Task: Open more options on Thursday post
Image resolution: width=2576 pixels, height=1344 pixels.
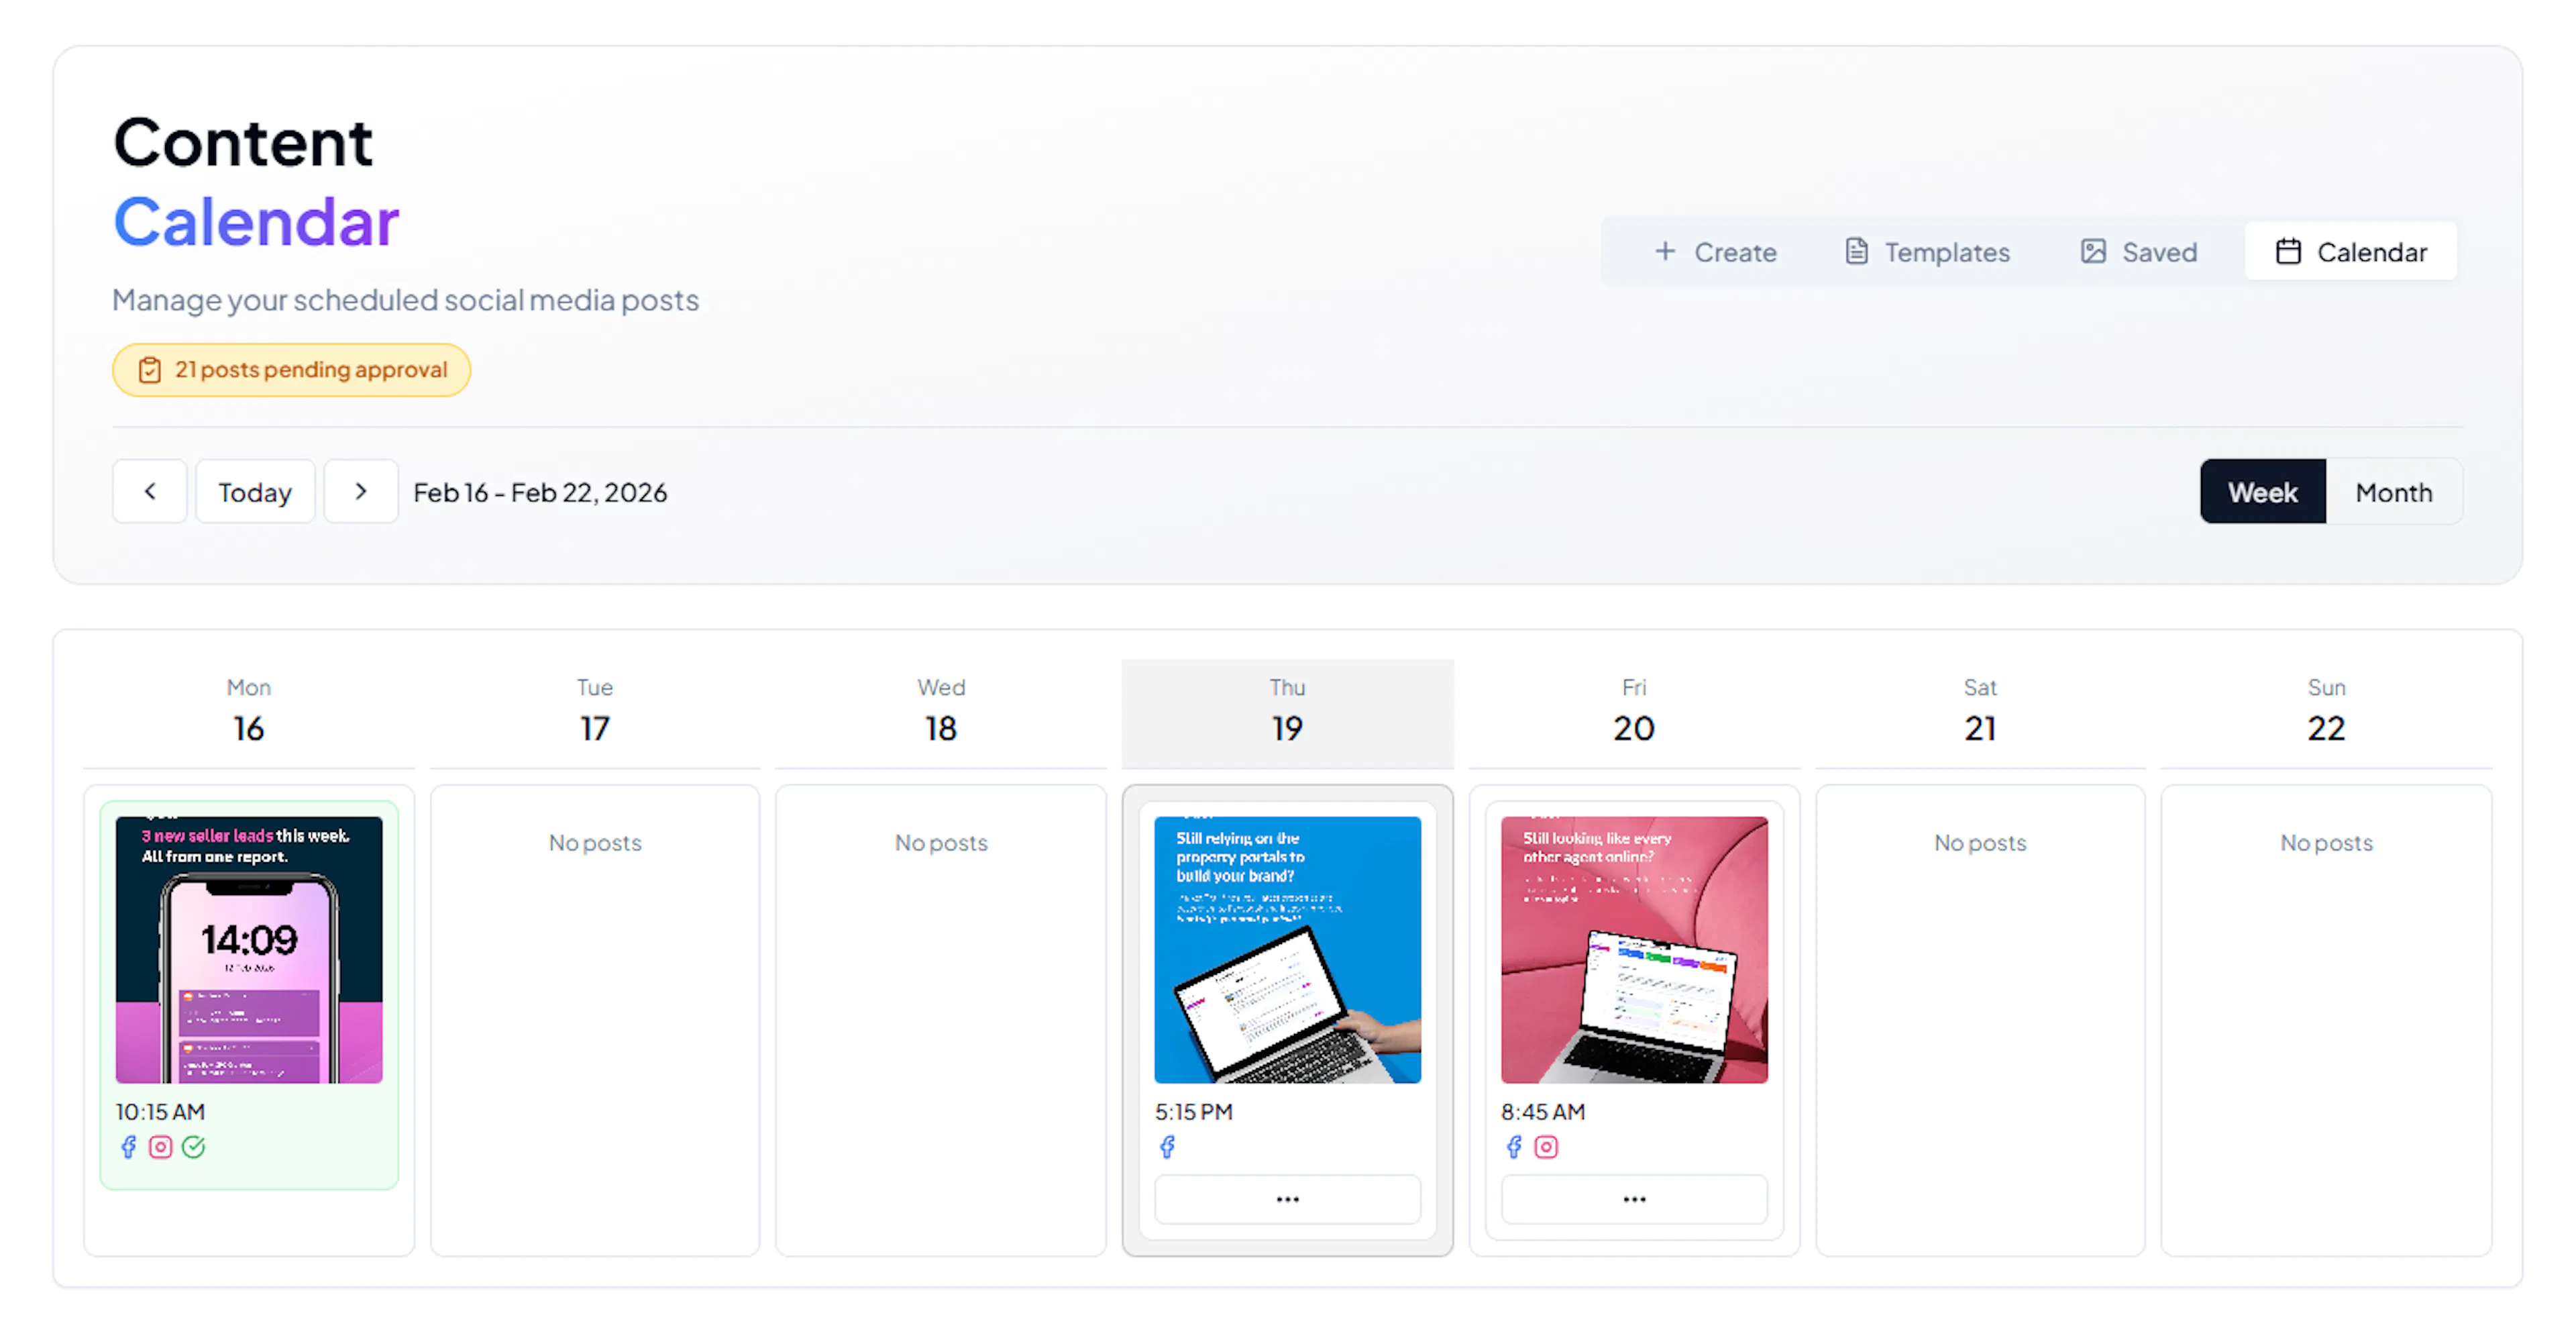Action: point(1287,1199)
